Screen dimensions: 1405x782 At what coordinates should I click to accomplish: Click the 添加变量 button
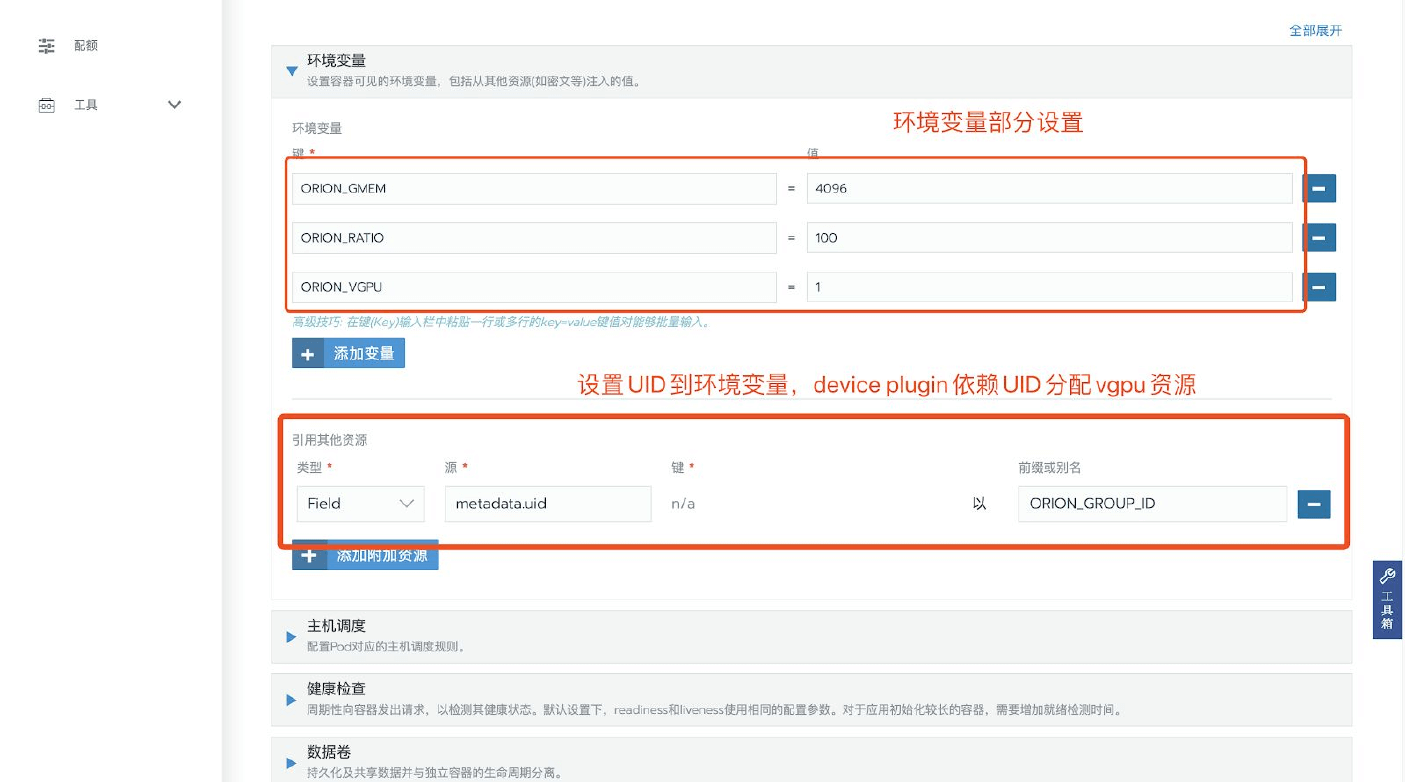coord(349,354)
